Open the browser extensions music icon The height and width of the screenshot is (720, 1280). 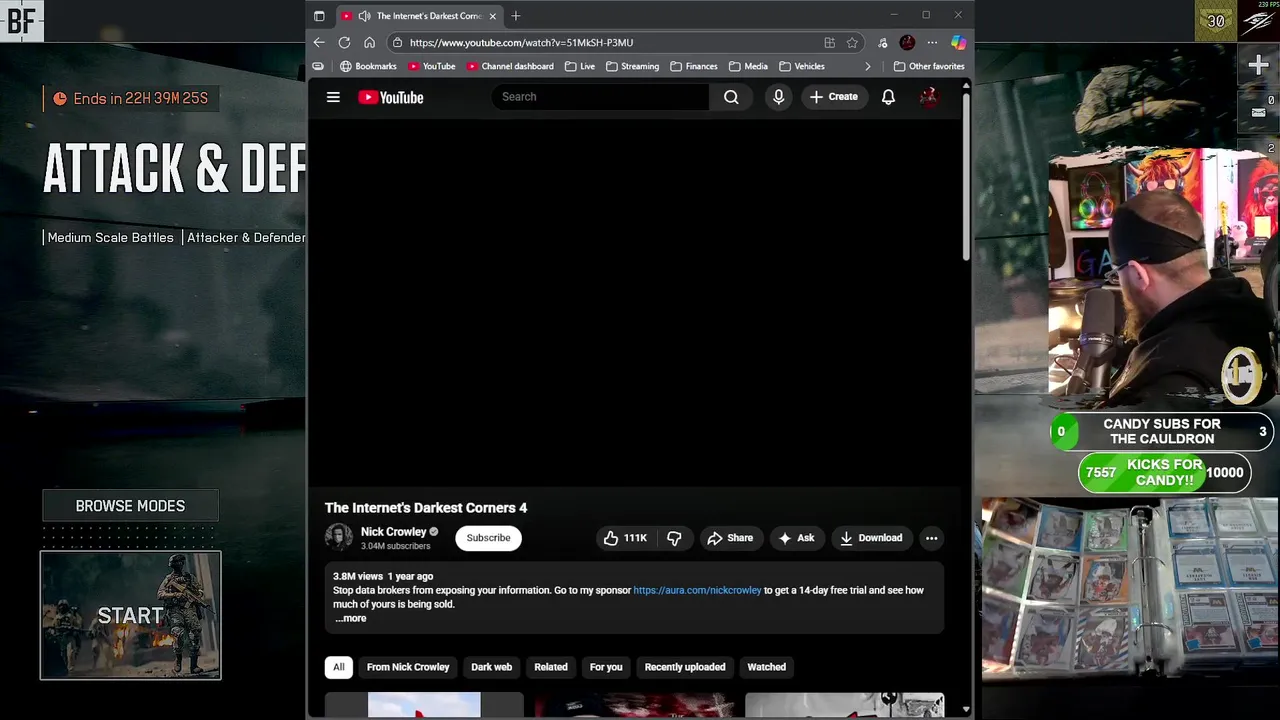(x=882, y=43)
